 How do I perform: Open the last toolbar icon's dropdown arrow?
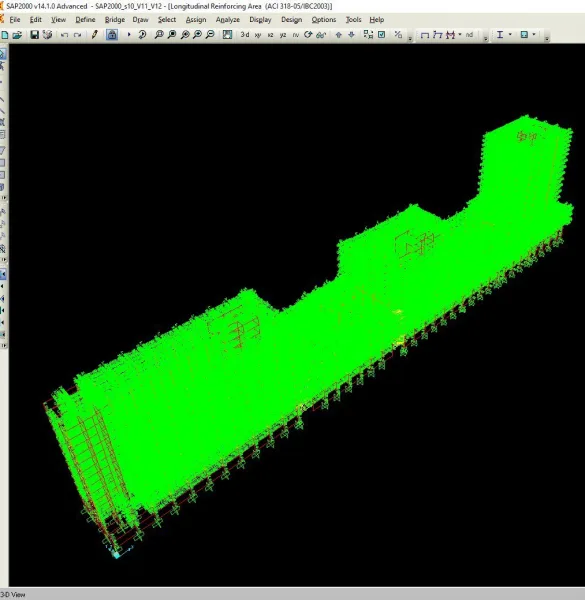click(x=534, y=34)
